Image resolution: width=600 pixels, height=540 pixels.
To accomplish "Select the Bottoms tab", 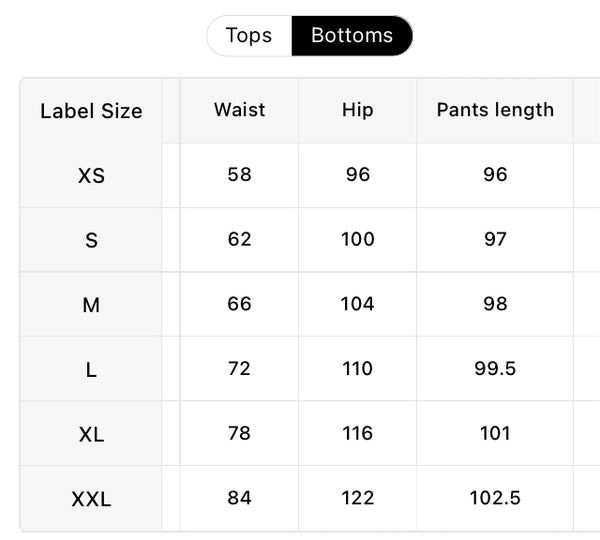I will (352, 36).
